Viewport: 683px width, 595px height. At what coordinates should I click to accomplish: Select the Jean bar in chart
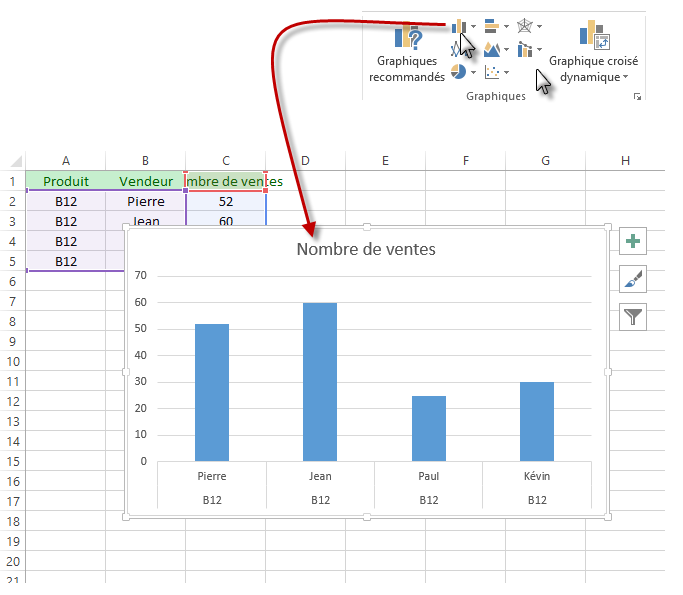pos(320,381)
